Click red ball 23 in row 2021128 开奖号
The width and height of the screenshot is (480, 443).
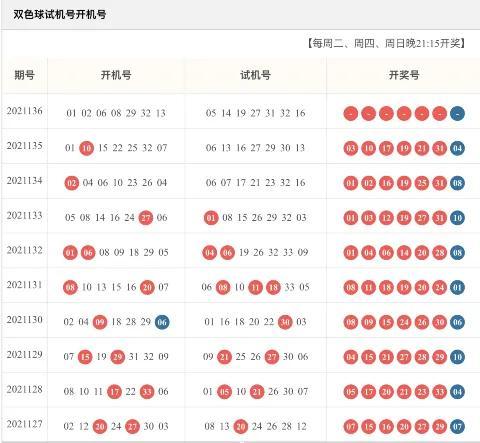click(x=422, y=392)
